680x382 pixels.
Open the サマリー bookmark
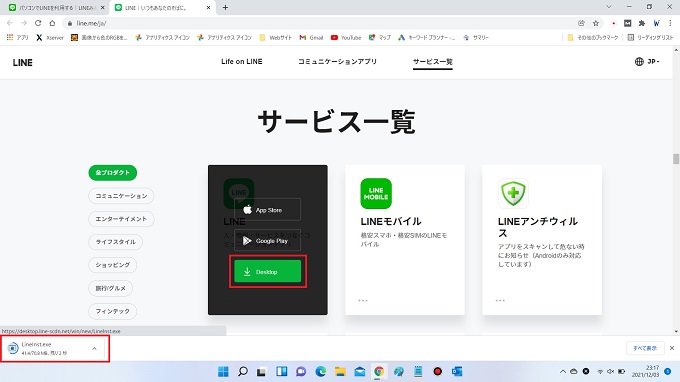(x=476, y=38)
